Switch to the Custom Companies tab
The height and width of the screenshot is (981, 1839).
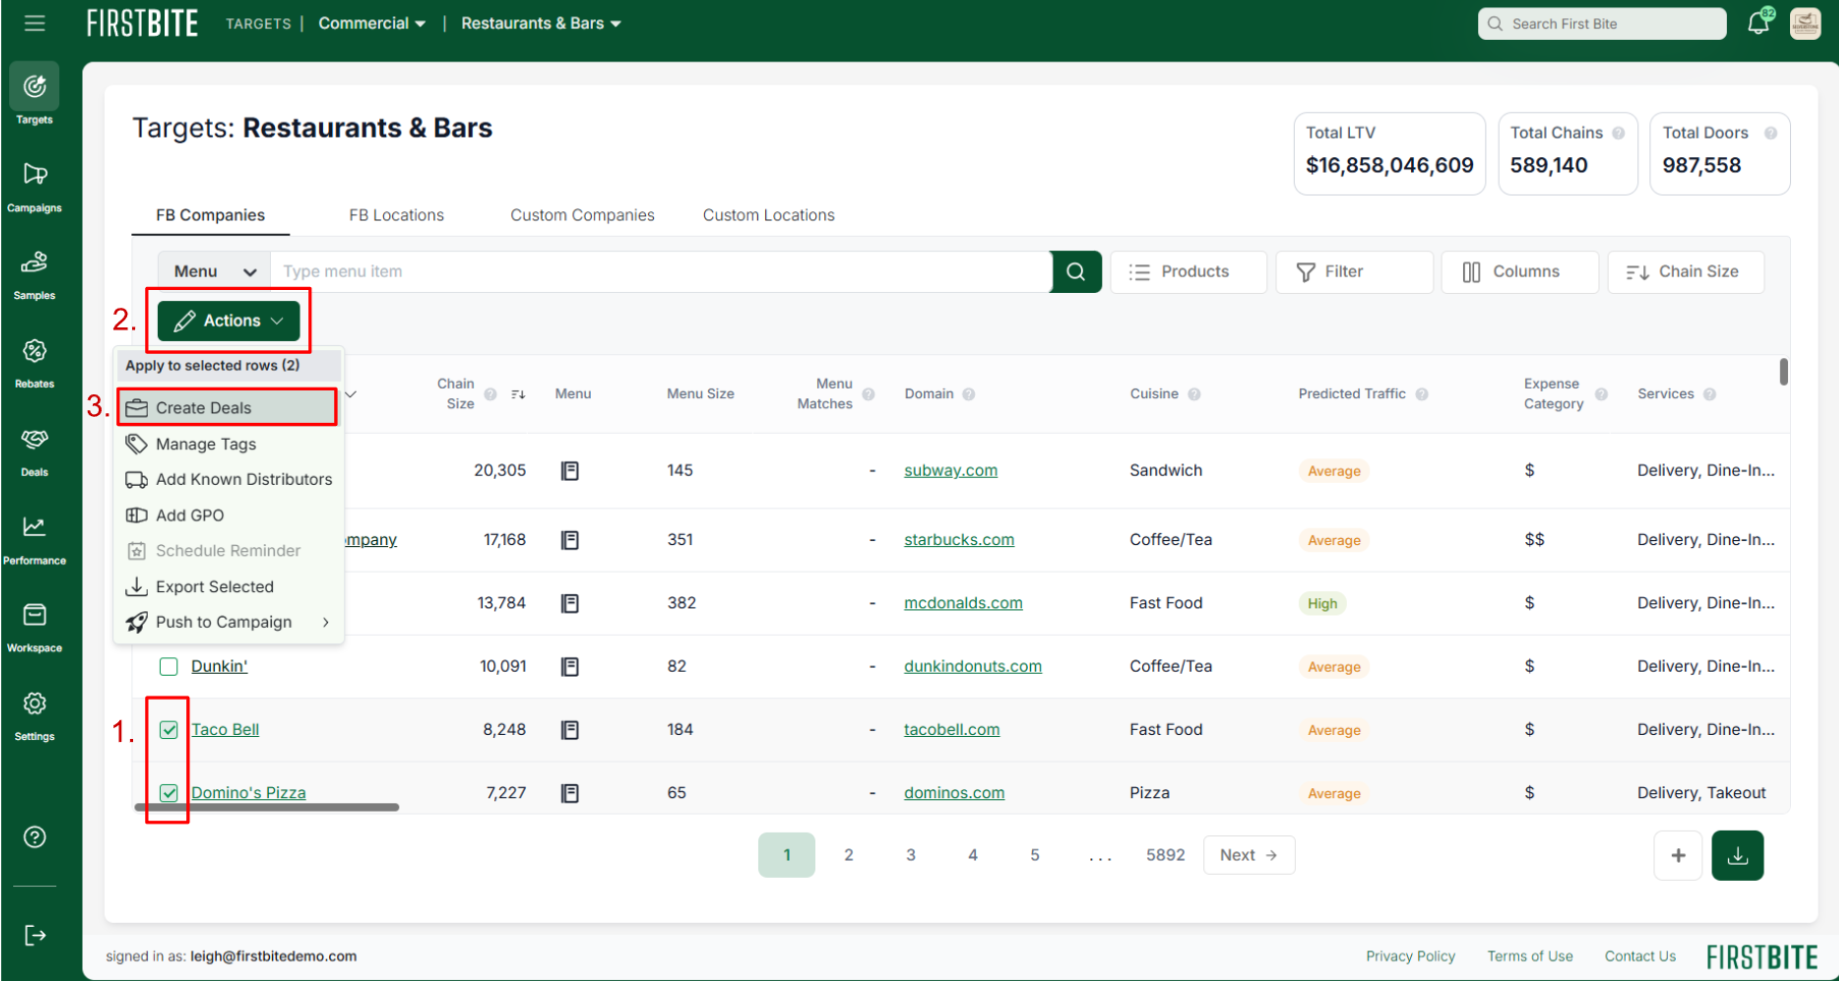coord(582,215)
